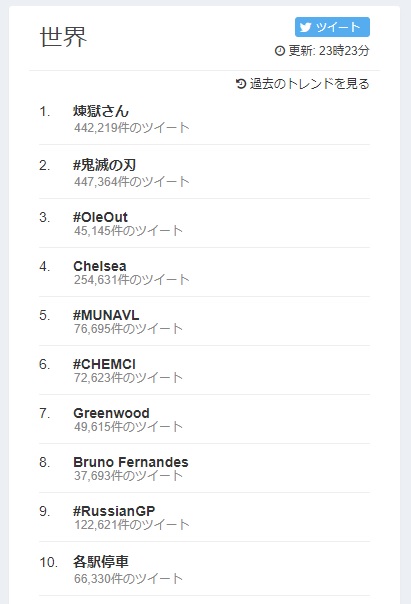Click the 世界 heading
Image resolution: width=411 pixels, height=604 pixels.
pos(64,37)
